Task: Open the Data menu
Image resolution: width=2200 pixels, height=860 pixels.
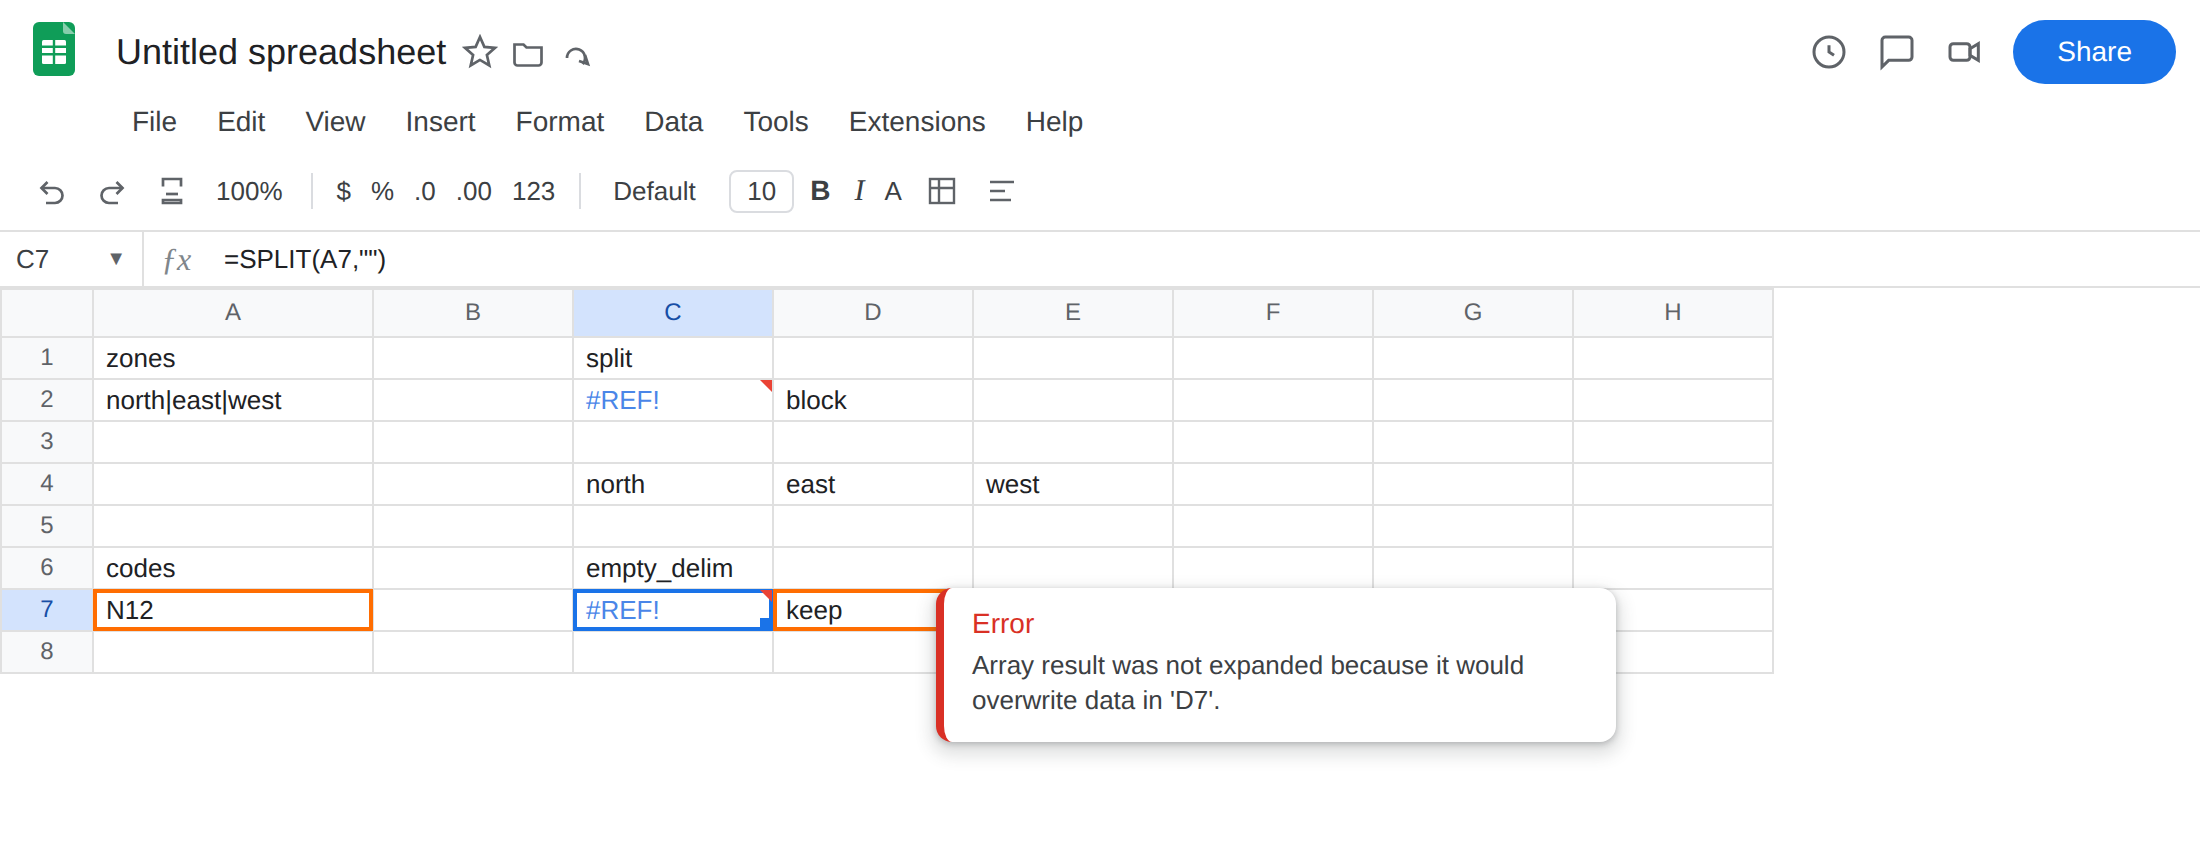Action: tap(673, 122)
